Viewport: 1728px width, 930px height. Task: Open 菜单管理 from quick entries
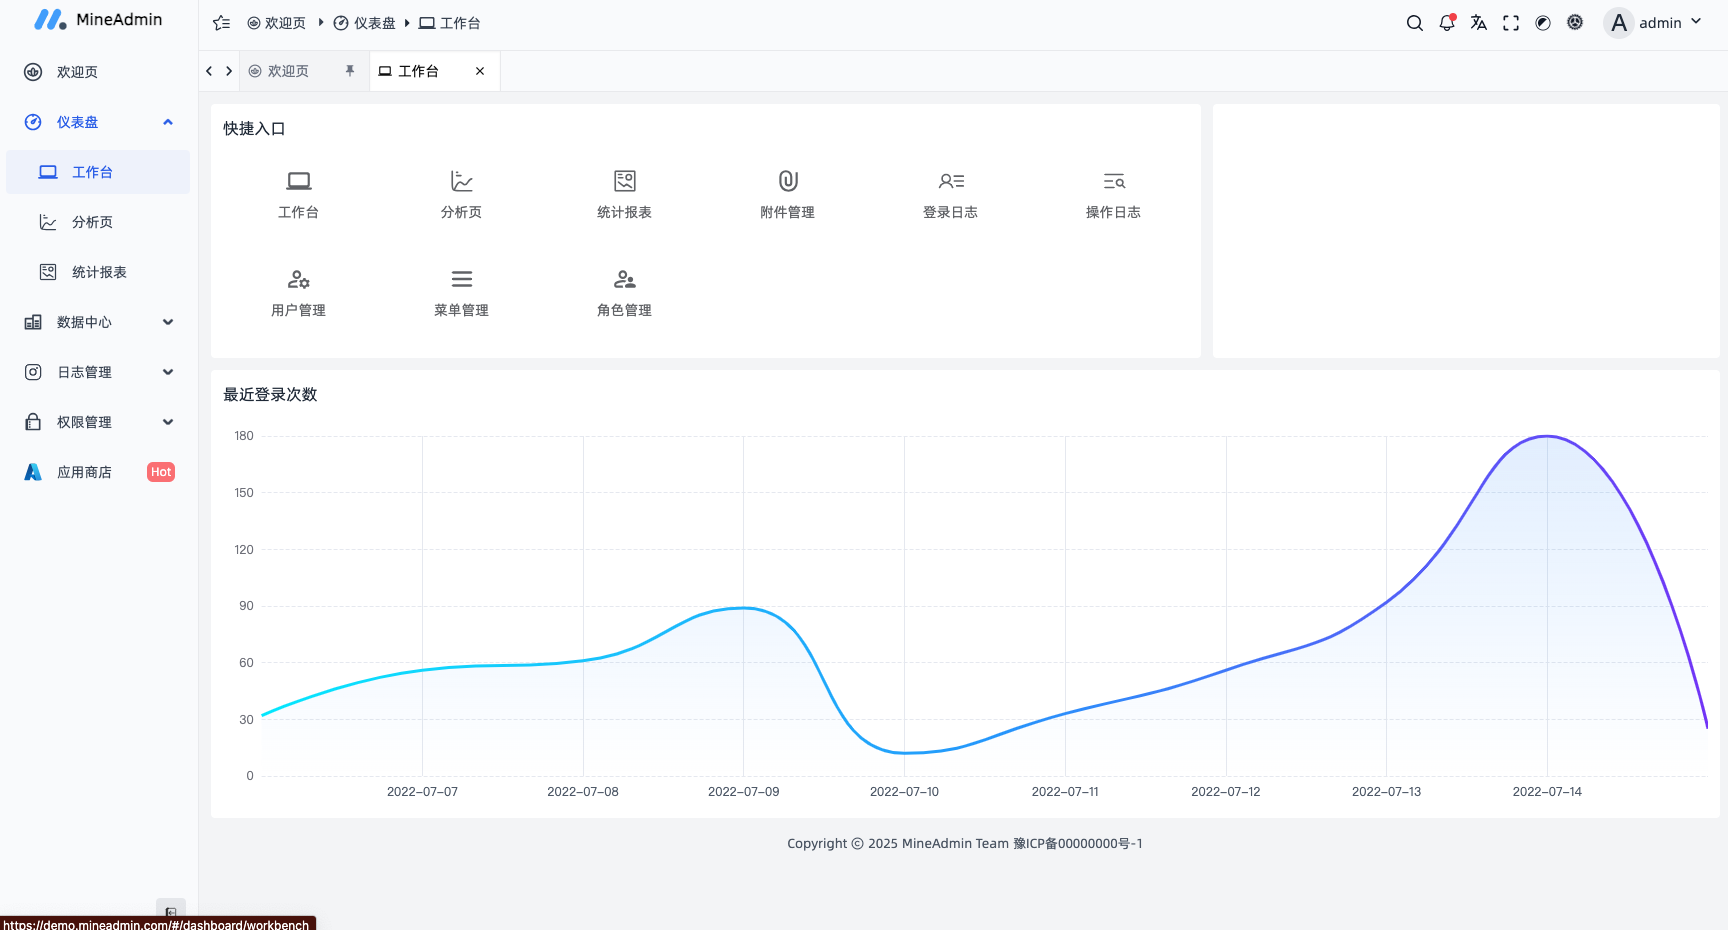pos(461,290)
